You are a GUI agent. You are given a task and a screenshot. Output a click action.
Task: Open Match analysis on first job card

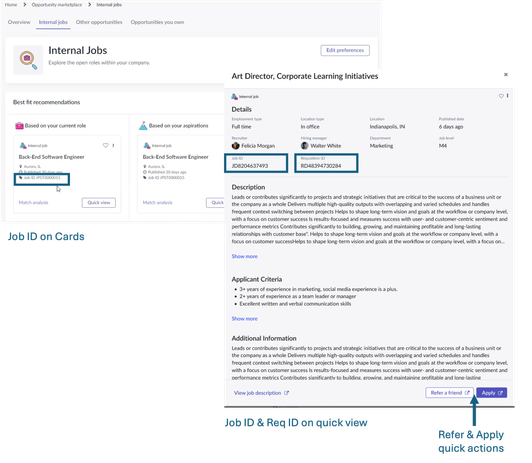[x=33, y=202]
